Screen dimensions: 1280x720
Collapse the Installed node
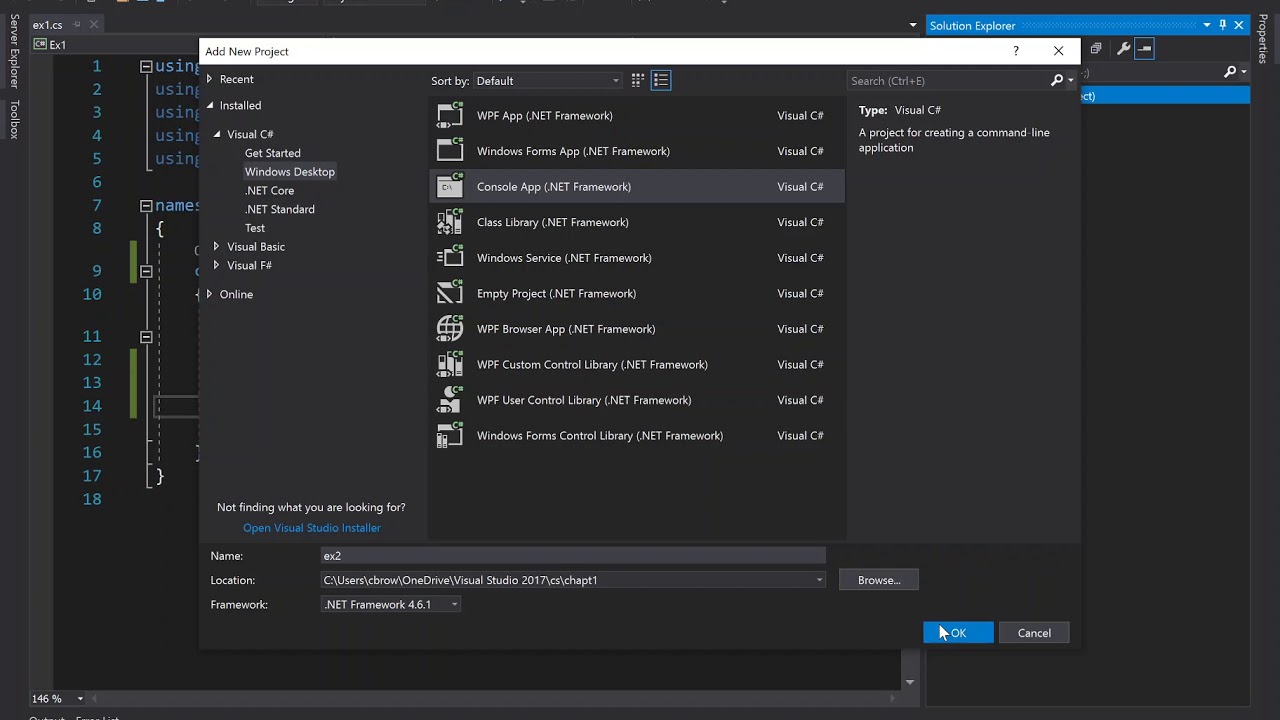pos(210,105)
